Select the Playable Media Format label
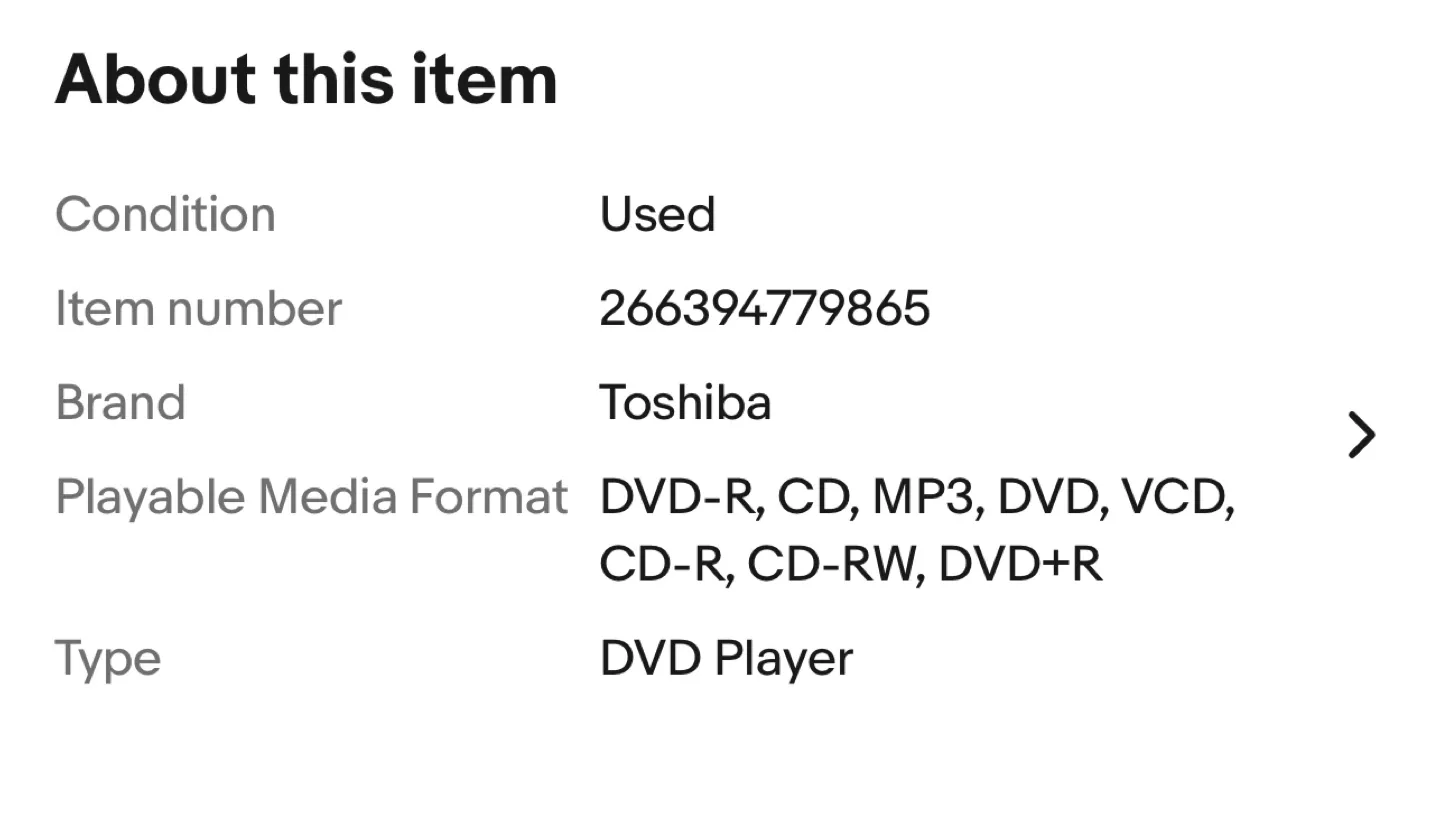Image resolution: width=1440 pixels, height=827 pixels. tap(311, 496)
